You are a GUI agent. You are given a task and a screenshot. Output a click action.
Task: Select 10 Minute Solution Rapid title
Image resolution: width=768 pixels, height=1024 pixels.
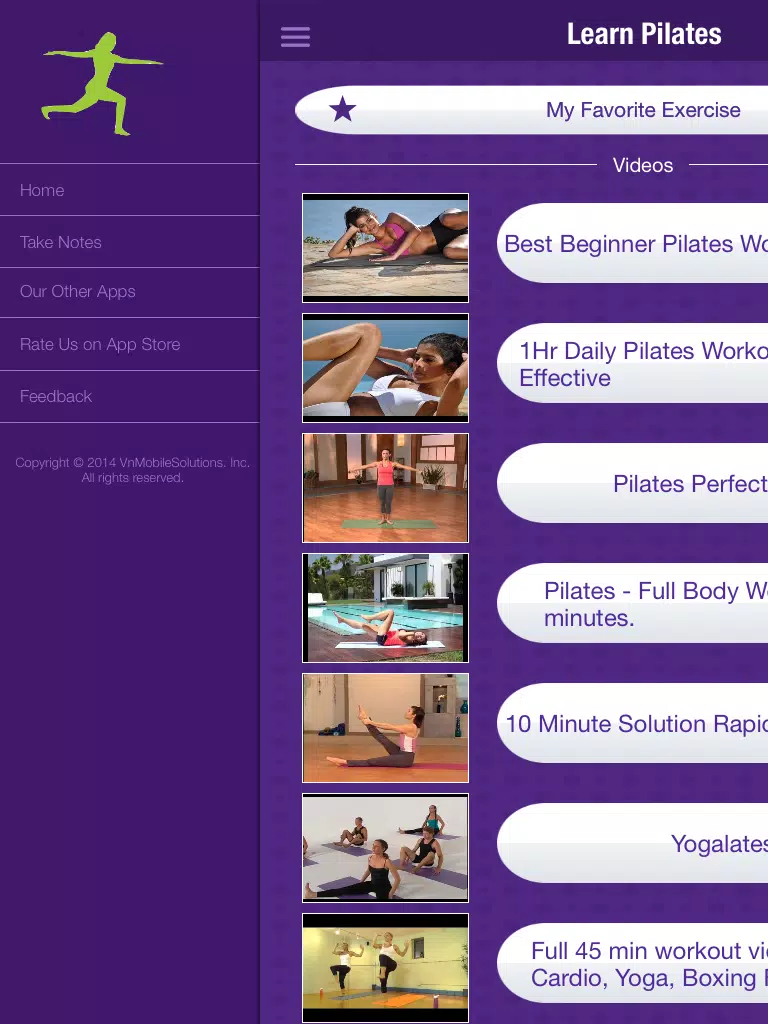[632, 724]
